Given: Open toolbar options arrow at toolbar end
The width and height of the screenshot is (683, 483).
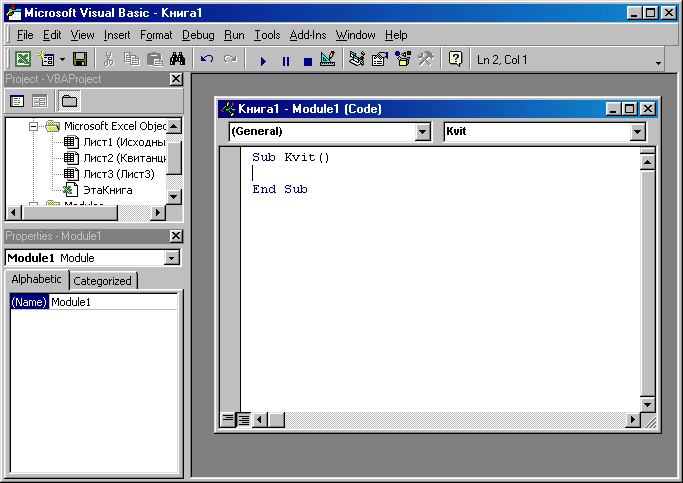Looking at the screenshot, I should coord(658,63).
